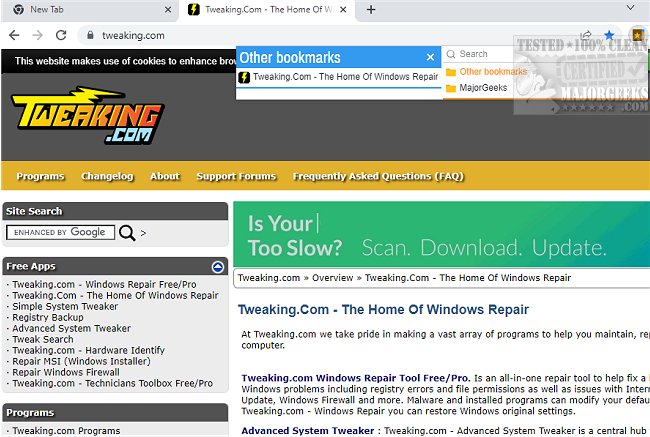The image size is (650, 437).
Task: Open the MajorGeeks bookmark folder
Action: point(477,88)
